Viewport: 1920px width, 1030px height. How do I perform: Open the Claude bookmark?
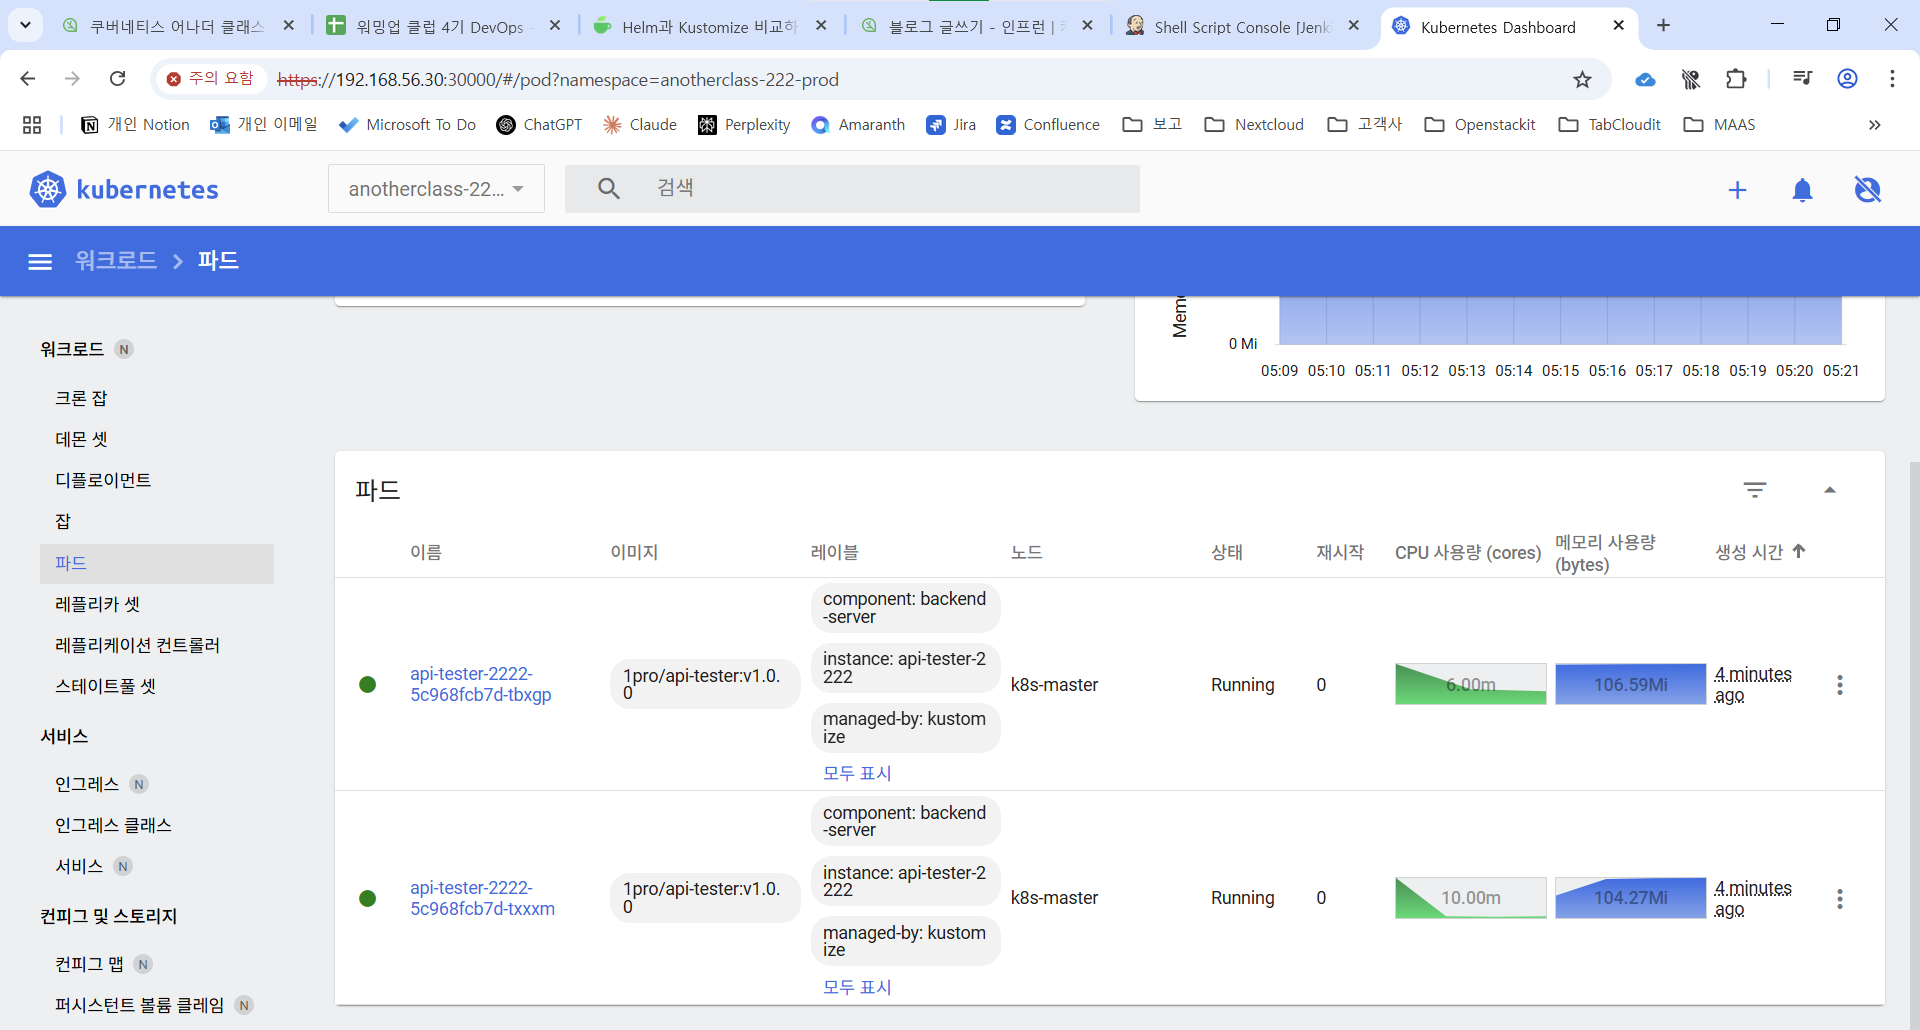[x=640, y=125]
